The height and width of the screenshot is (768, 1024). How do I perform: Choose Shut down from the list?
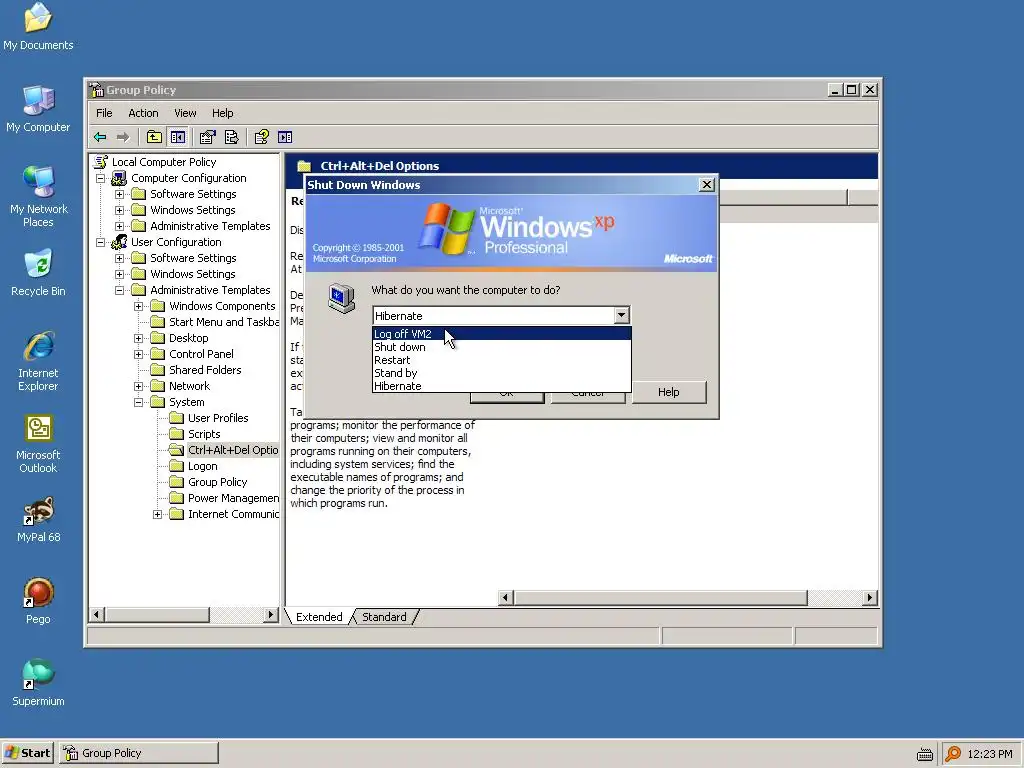(502, 347)
